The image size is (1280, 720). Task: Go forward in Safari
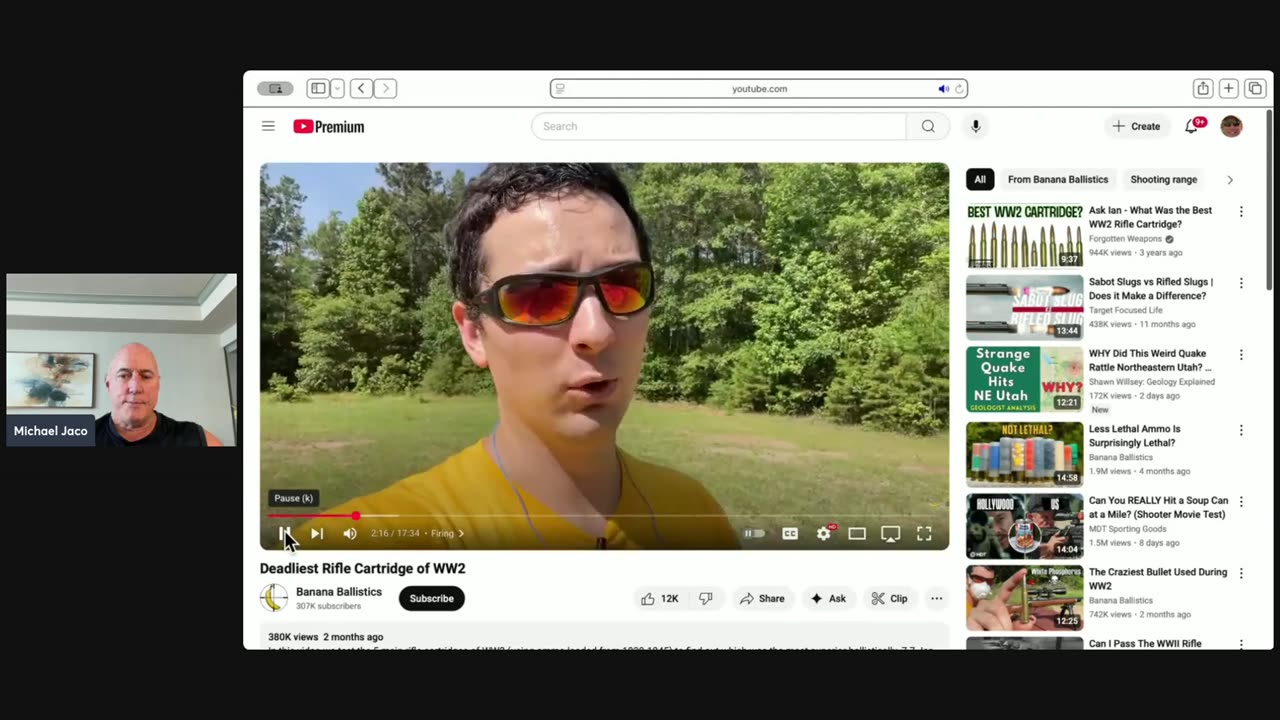(385, 89)
